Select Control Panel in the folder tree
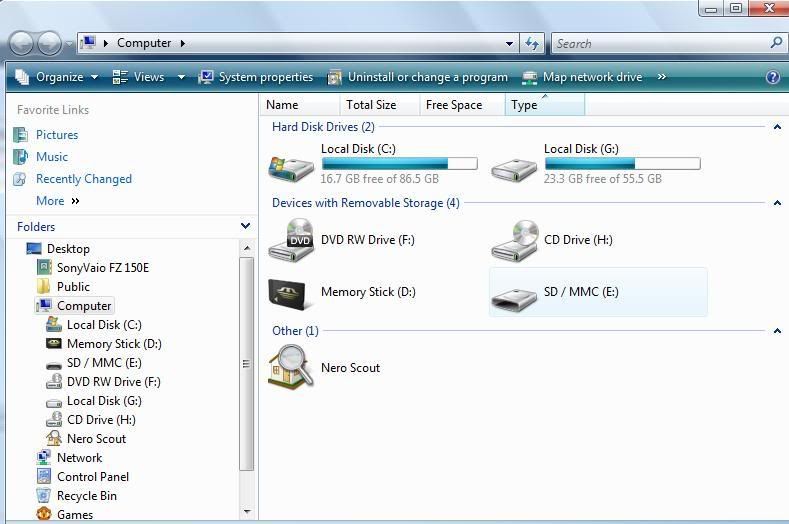Screen dimensions: 789x524 pyautogui.click(x=92, y=477)
